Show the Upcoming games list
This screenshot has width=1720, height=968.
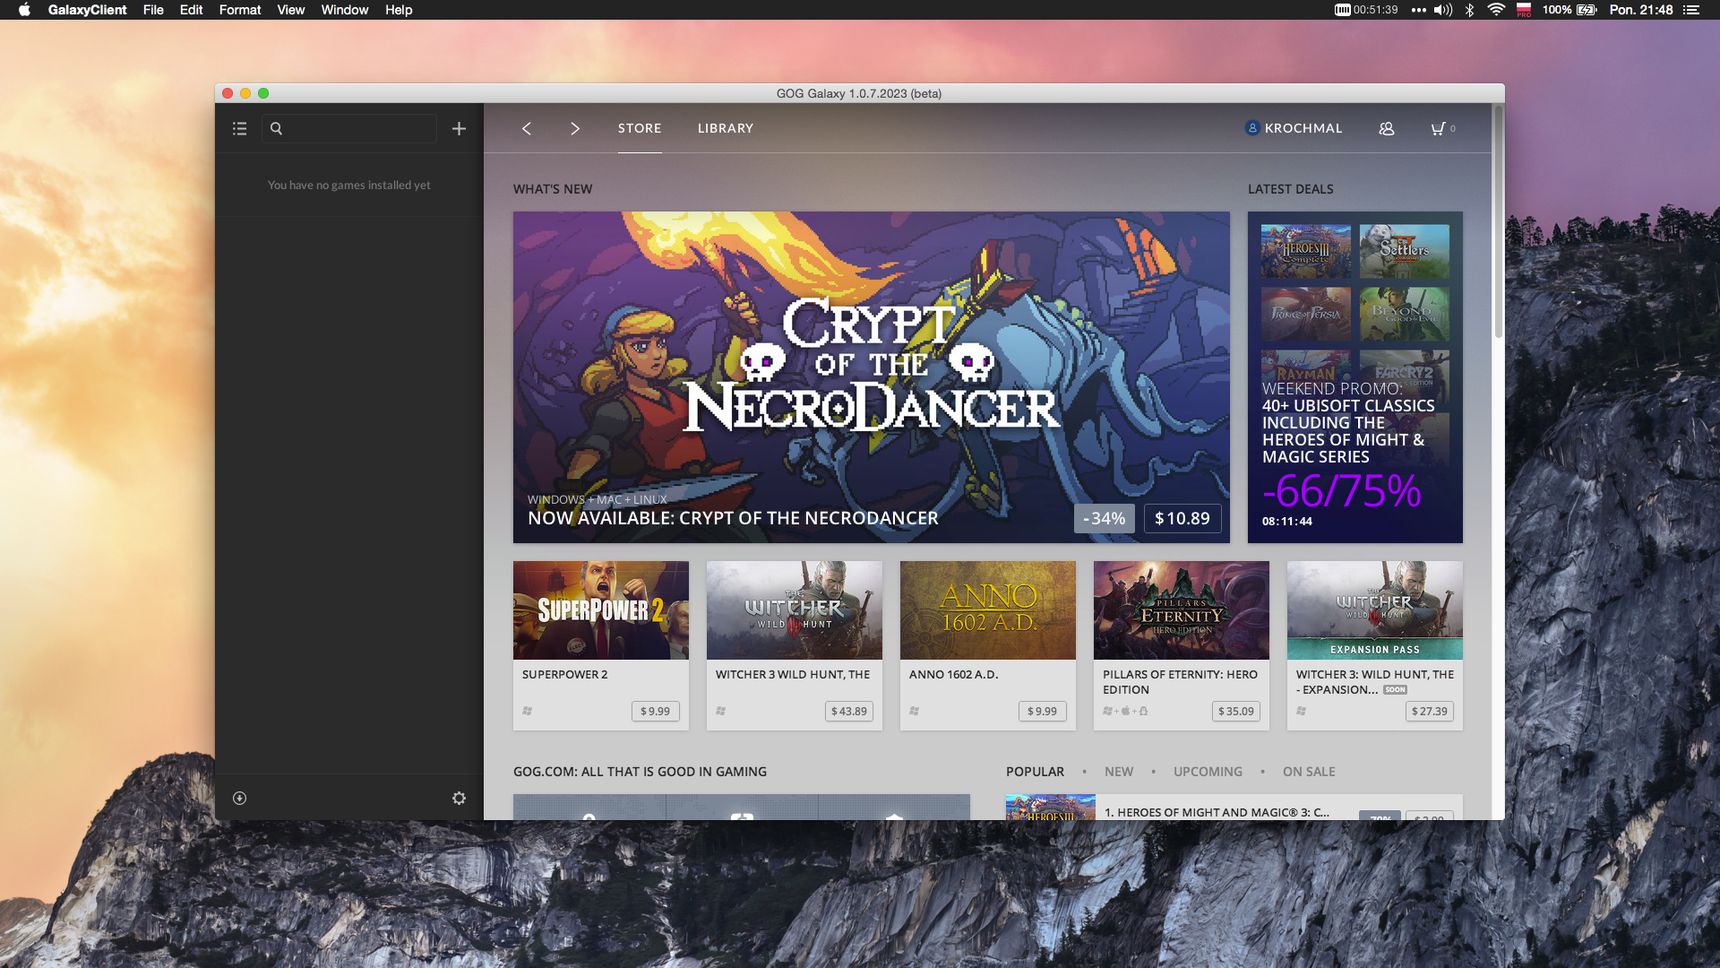coord(1208,772)
